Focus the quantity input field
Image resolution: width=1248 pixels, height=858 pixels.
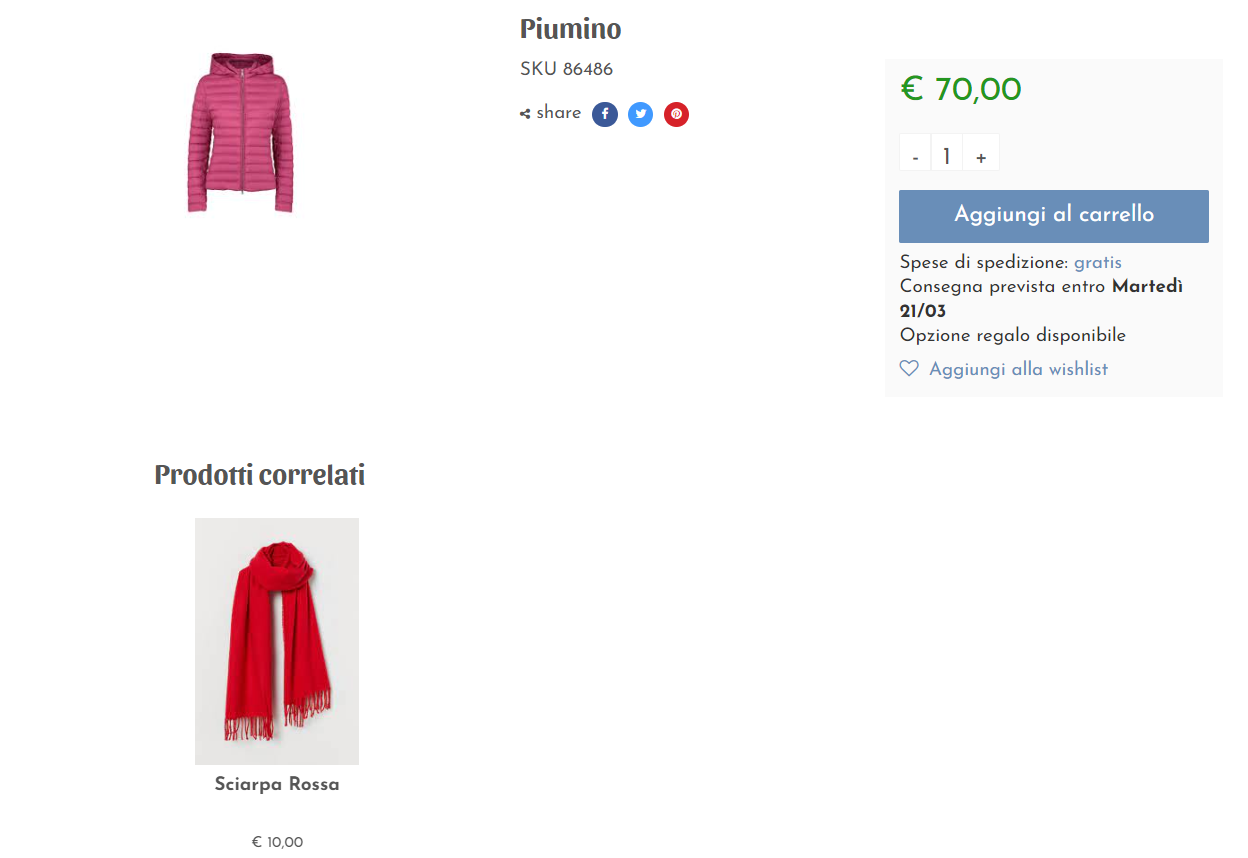[x=947, y=157]
